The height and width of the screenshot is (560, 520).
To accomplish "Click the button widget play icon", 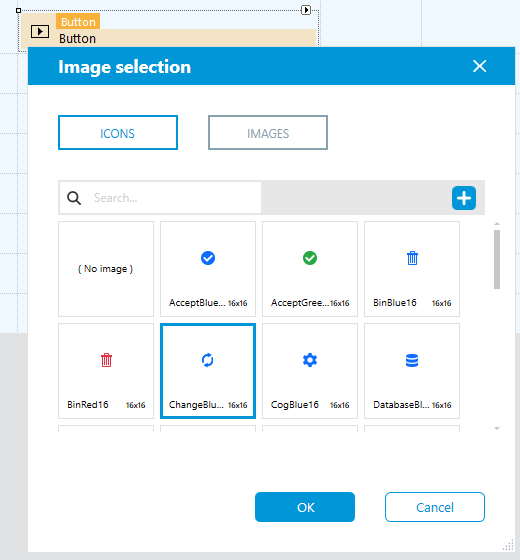I will (x=40, y=32).
